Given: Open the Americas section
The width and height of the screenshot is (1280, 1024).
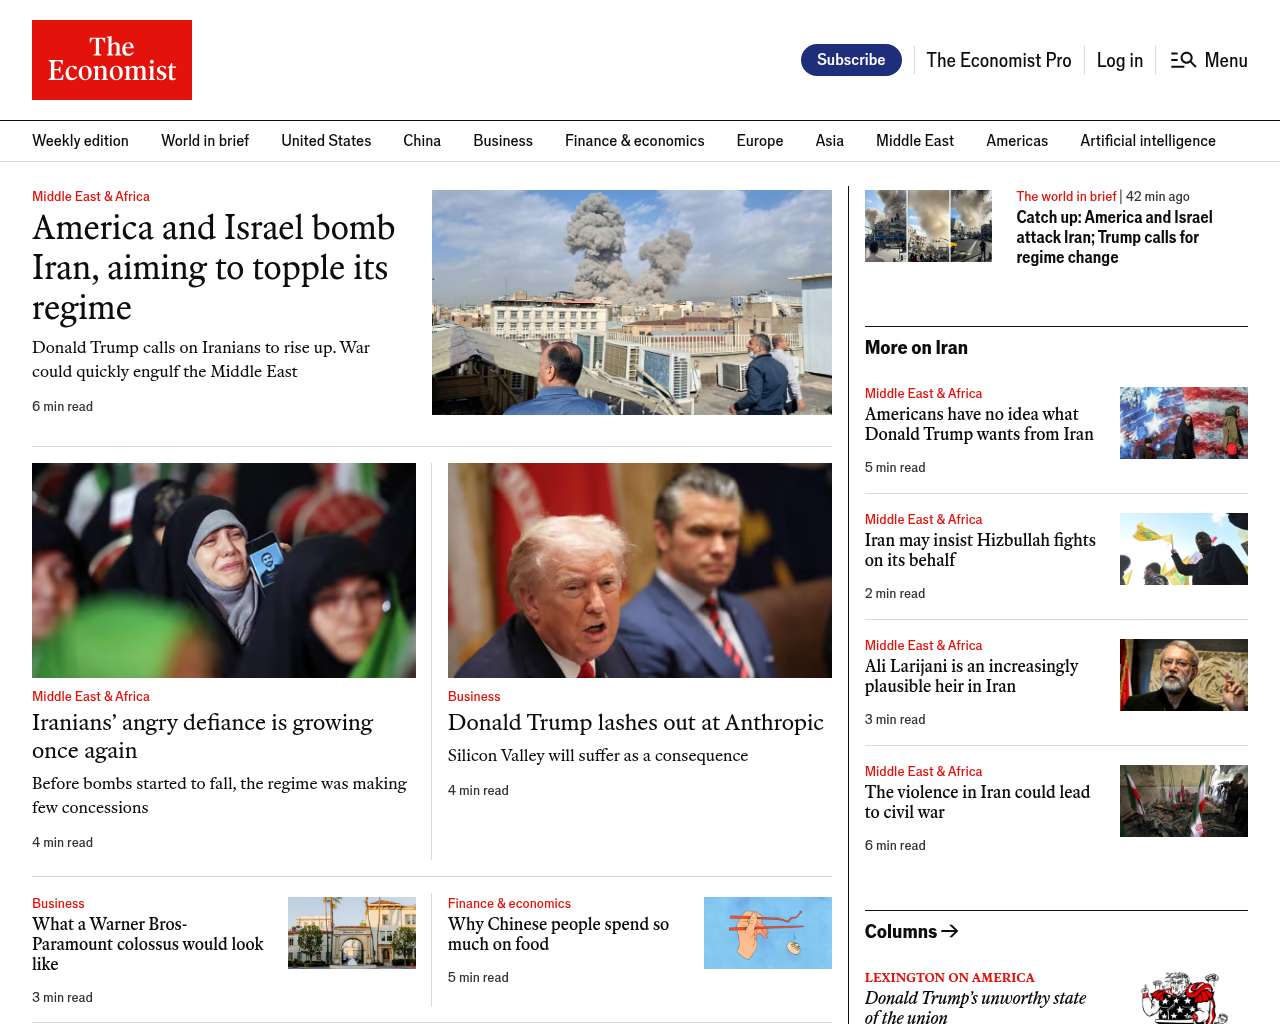Looking at the screenshot, I should [x=1017, y=141].
